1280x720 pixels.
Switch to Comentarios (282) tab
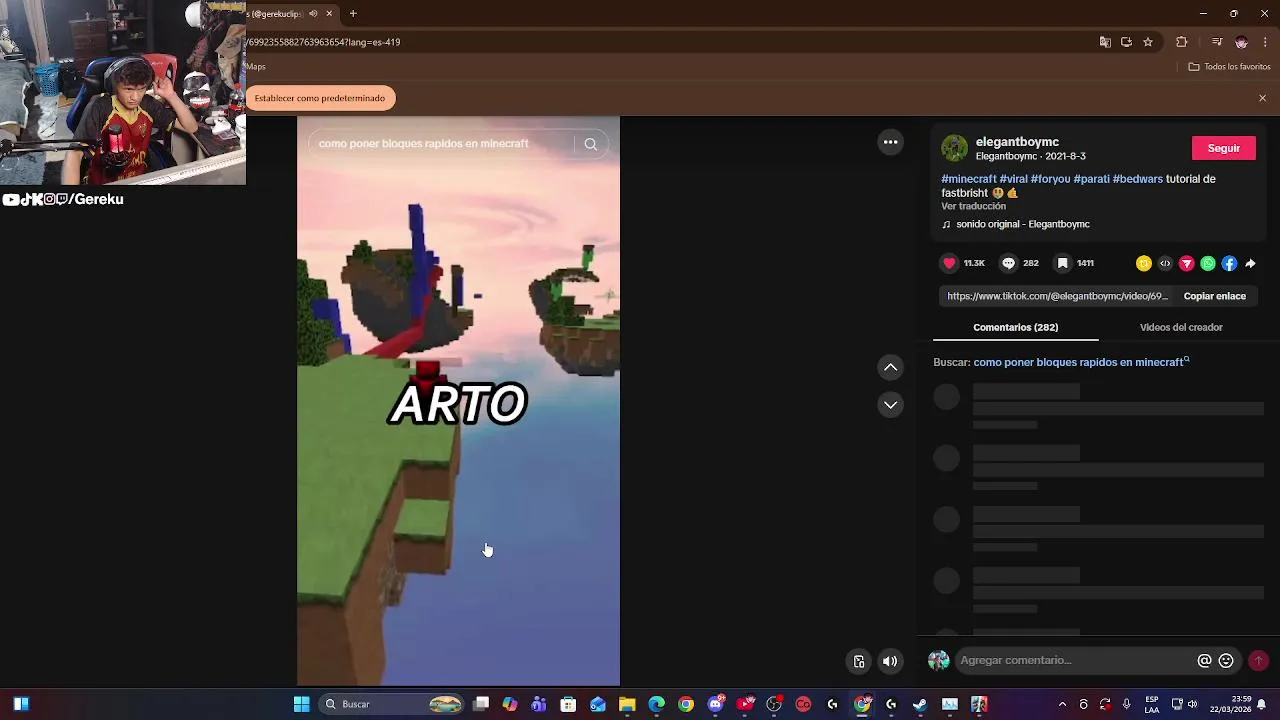pyautogui.click(x=1015, y=327)
